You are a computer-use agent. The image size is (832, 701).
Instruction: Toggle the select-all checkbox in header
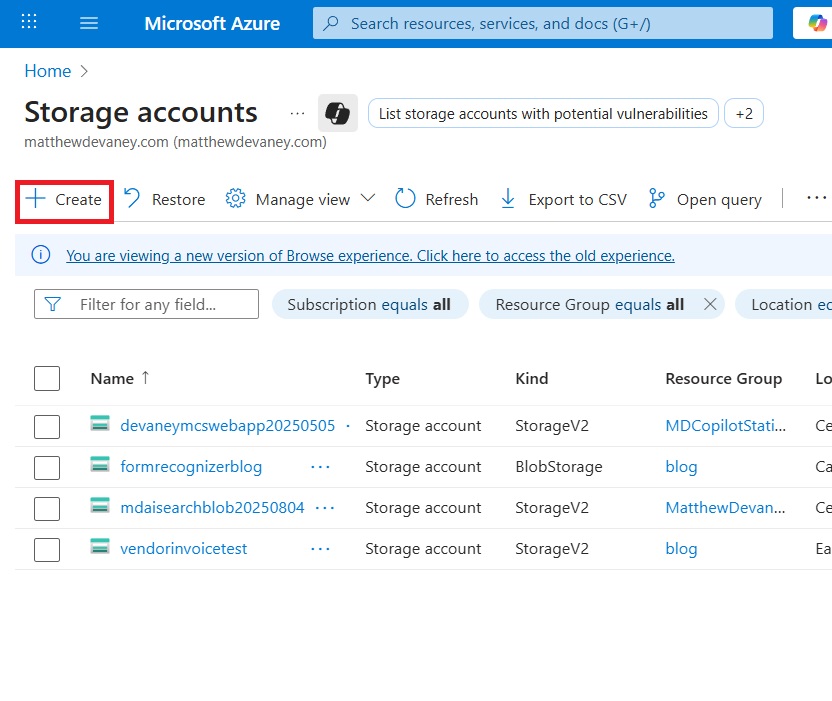47,378
